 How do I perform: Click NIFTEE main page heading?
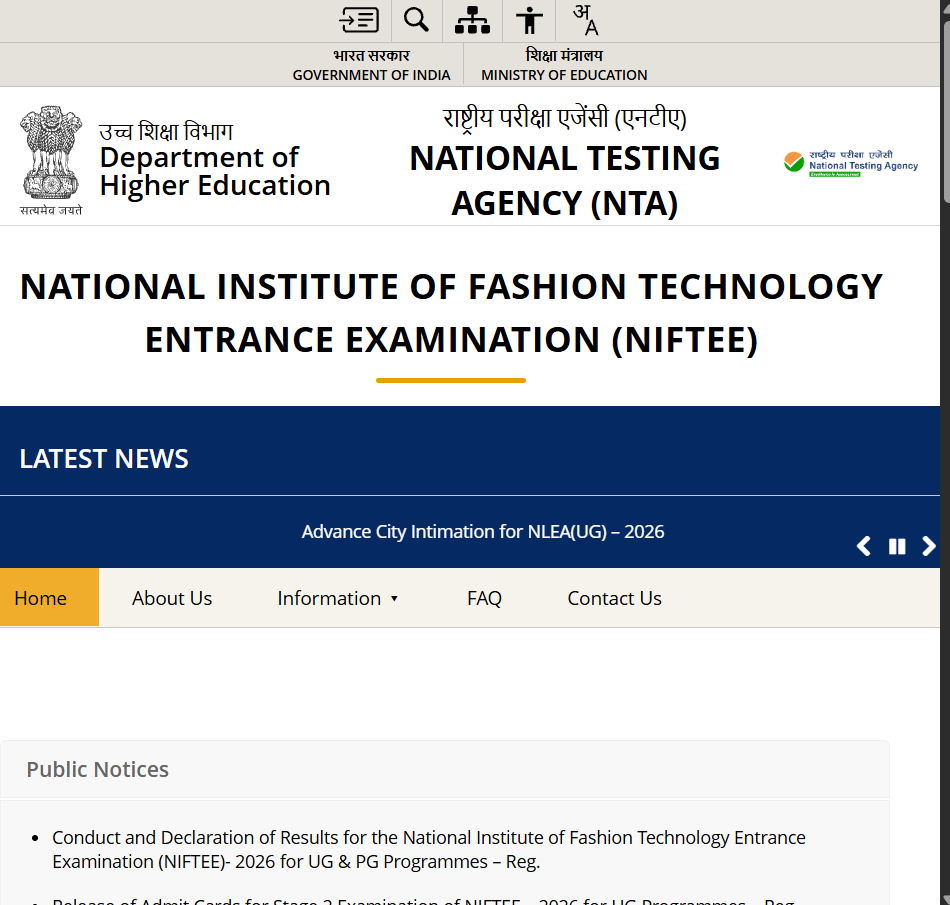pos(451,313)
